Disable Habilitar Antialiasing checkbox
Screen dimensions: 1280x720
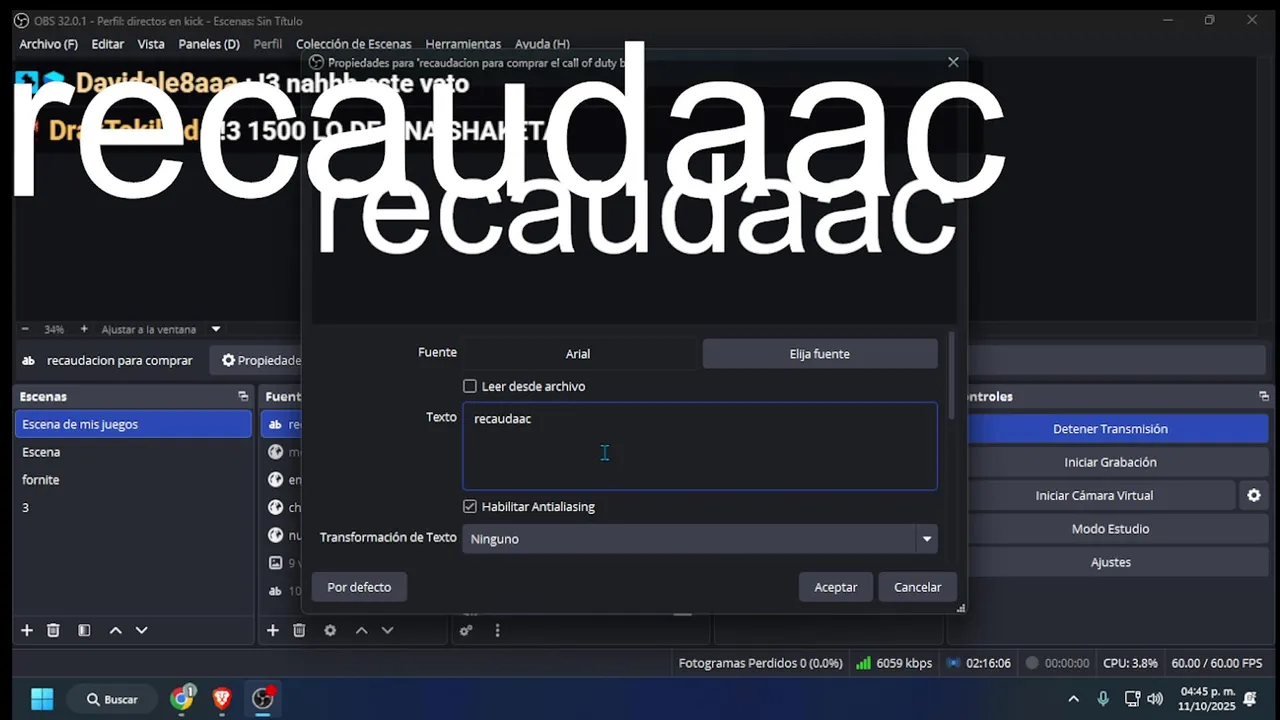click(470, 507)
